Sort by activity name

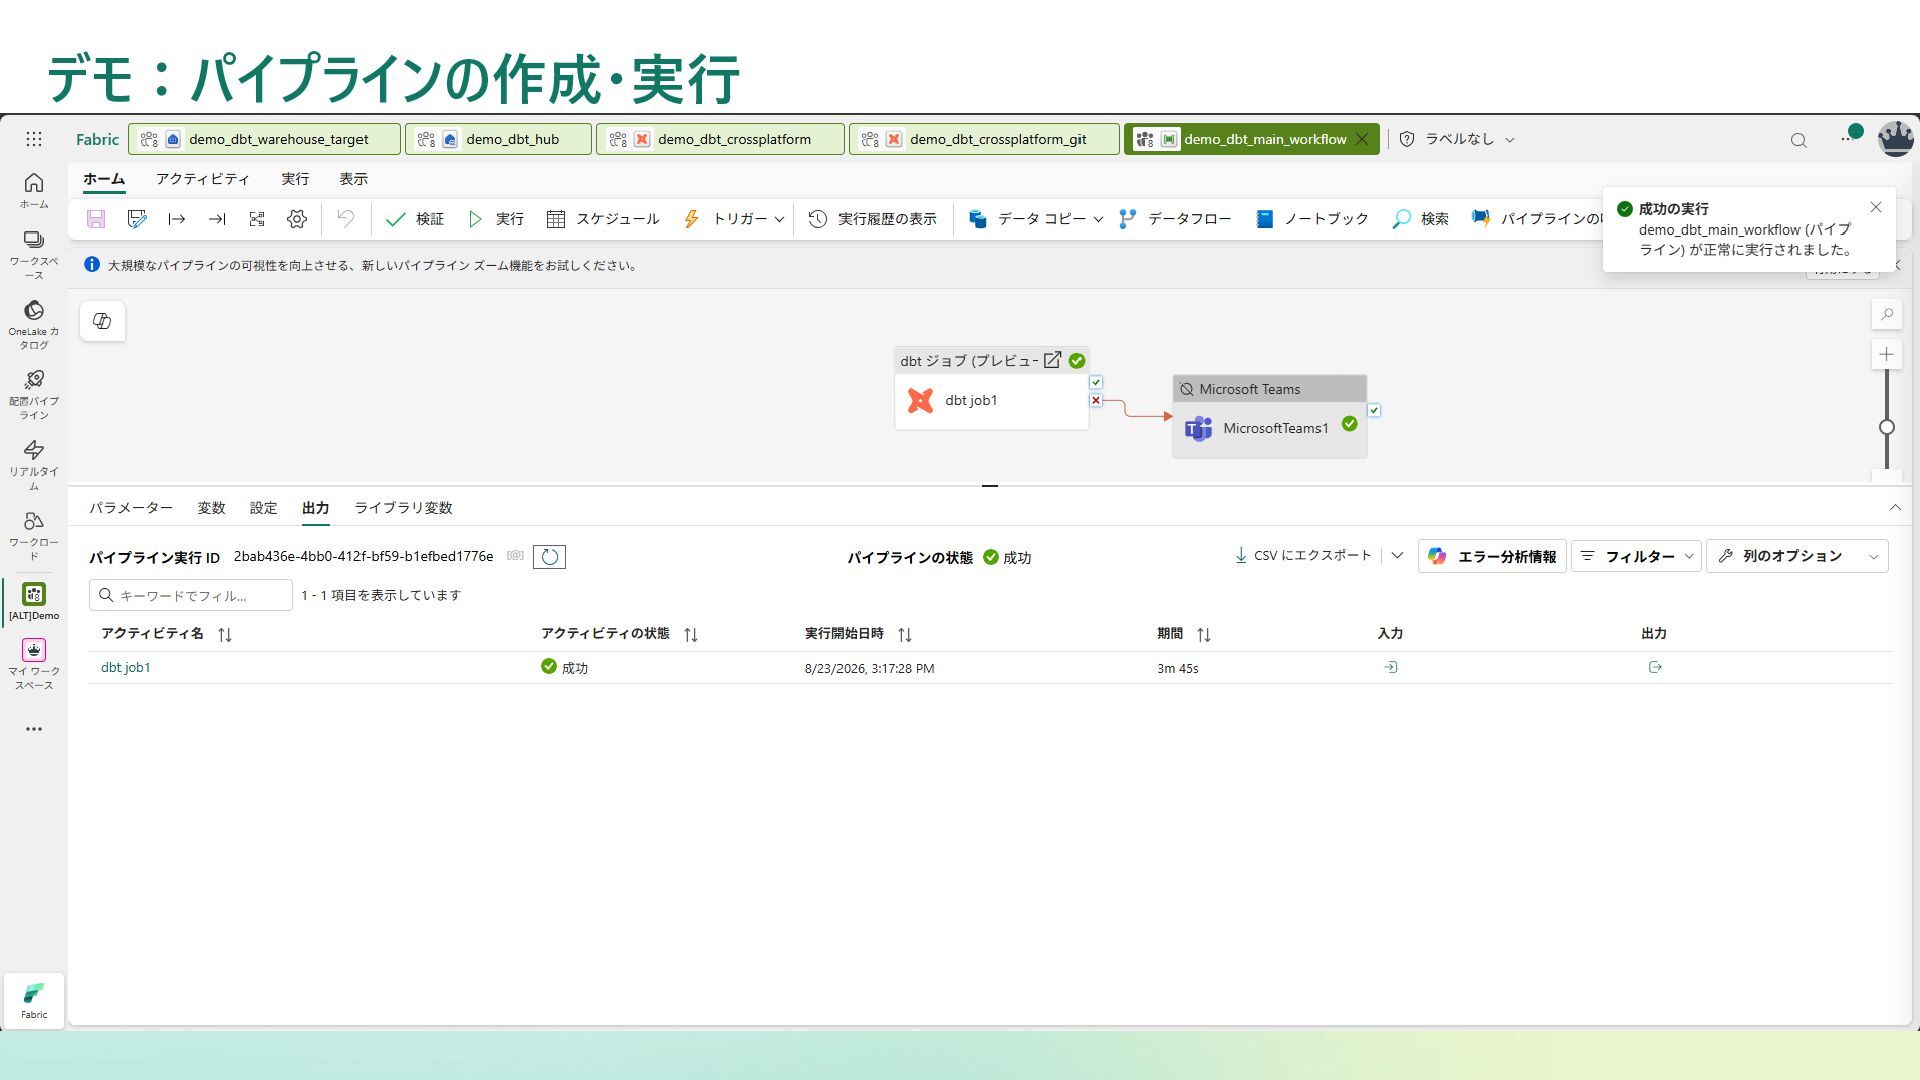tap(225, 634)
